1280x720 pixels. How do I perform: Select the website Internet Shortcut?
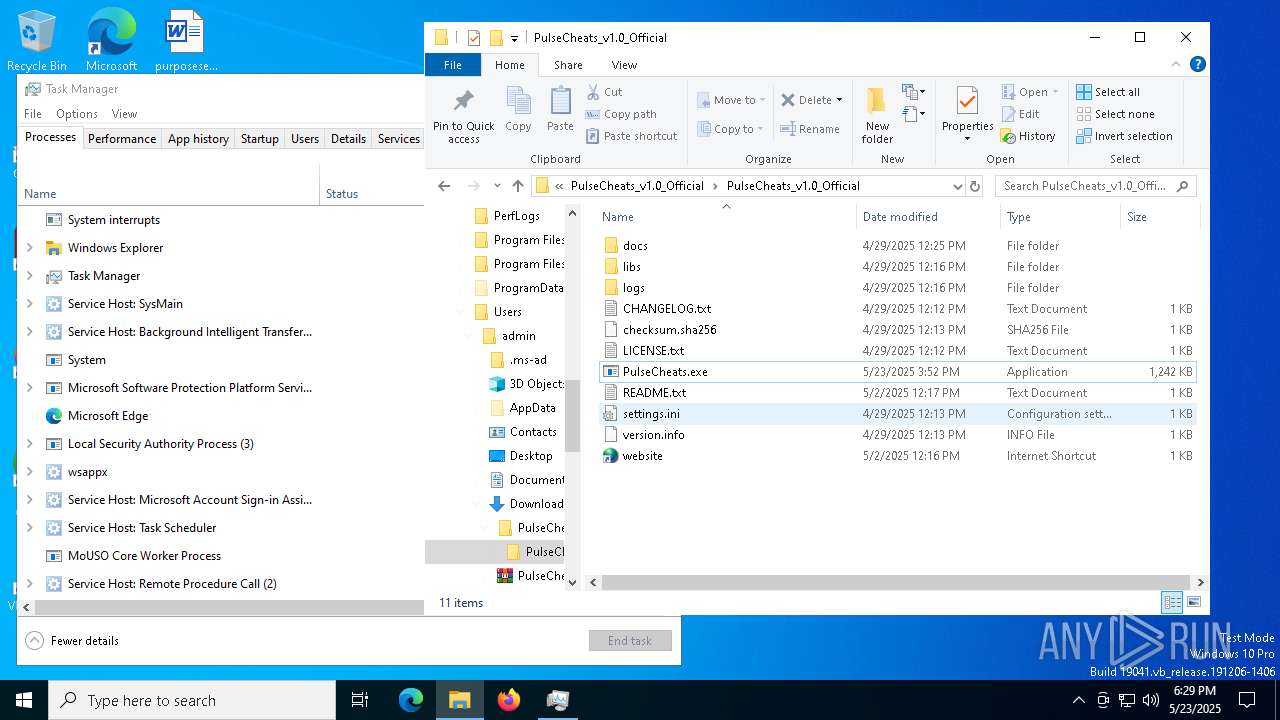897,456
